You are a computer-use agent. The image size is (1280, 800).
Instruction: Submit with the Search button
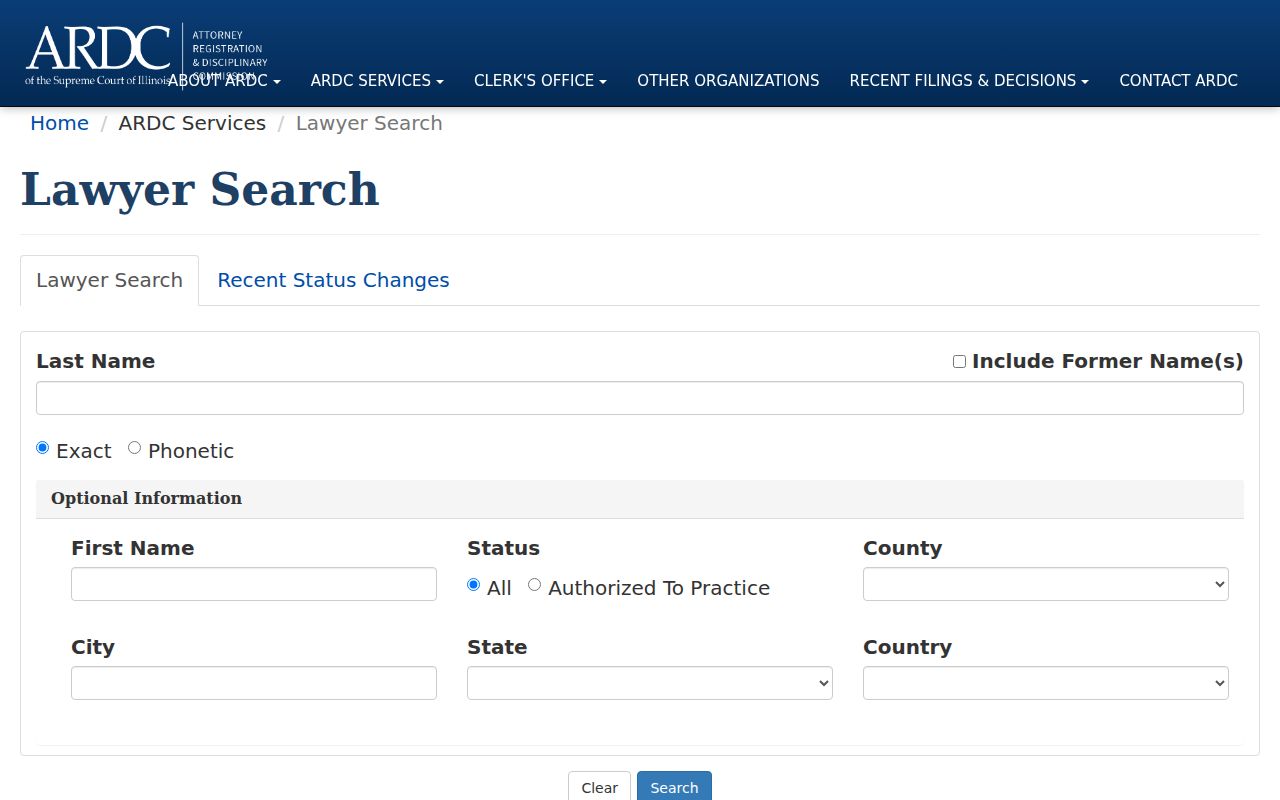(x=674, y=786)
